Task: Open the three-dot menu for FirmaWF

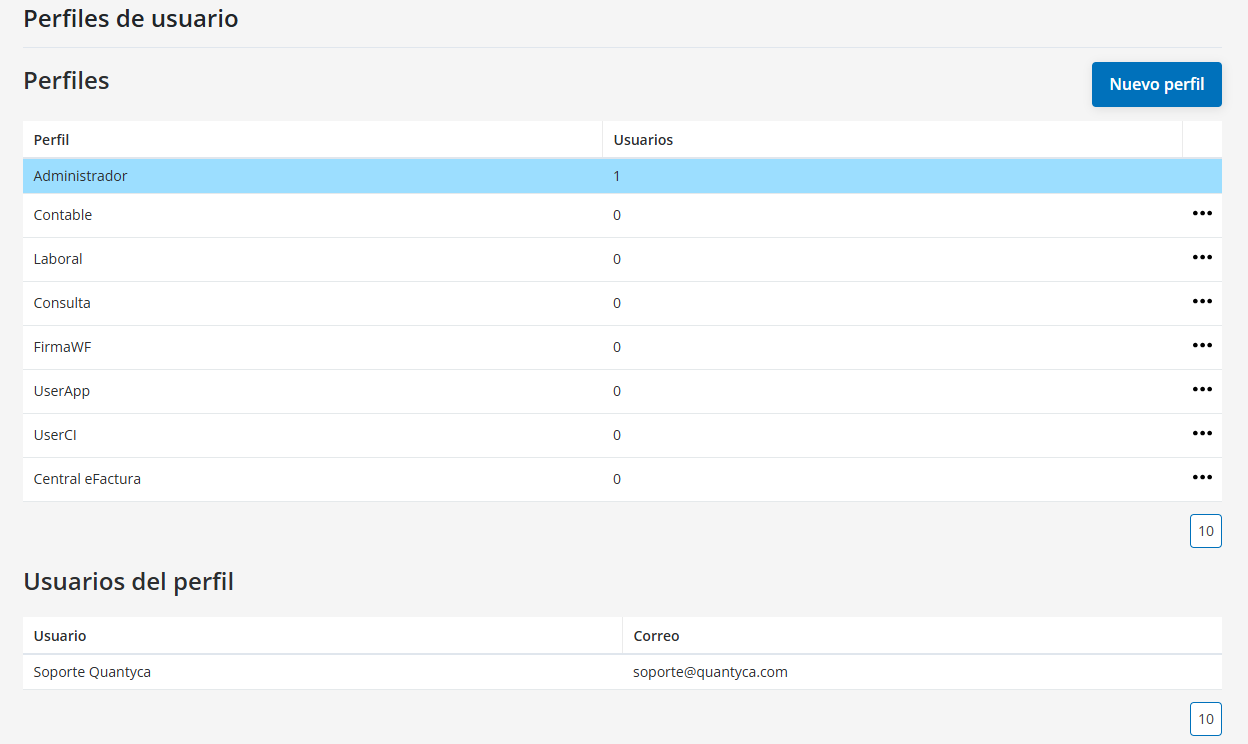Action: (1202, 345)
